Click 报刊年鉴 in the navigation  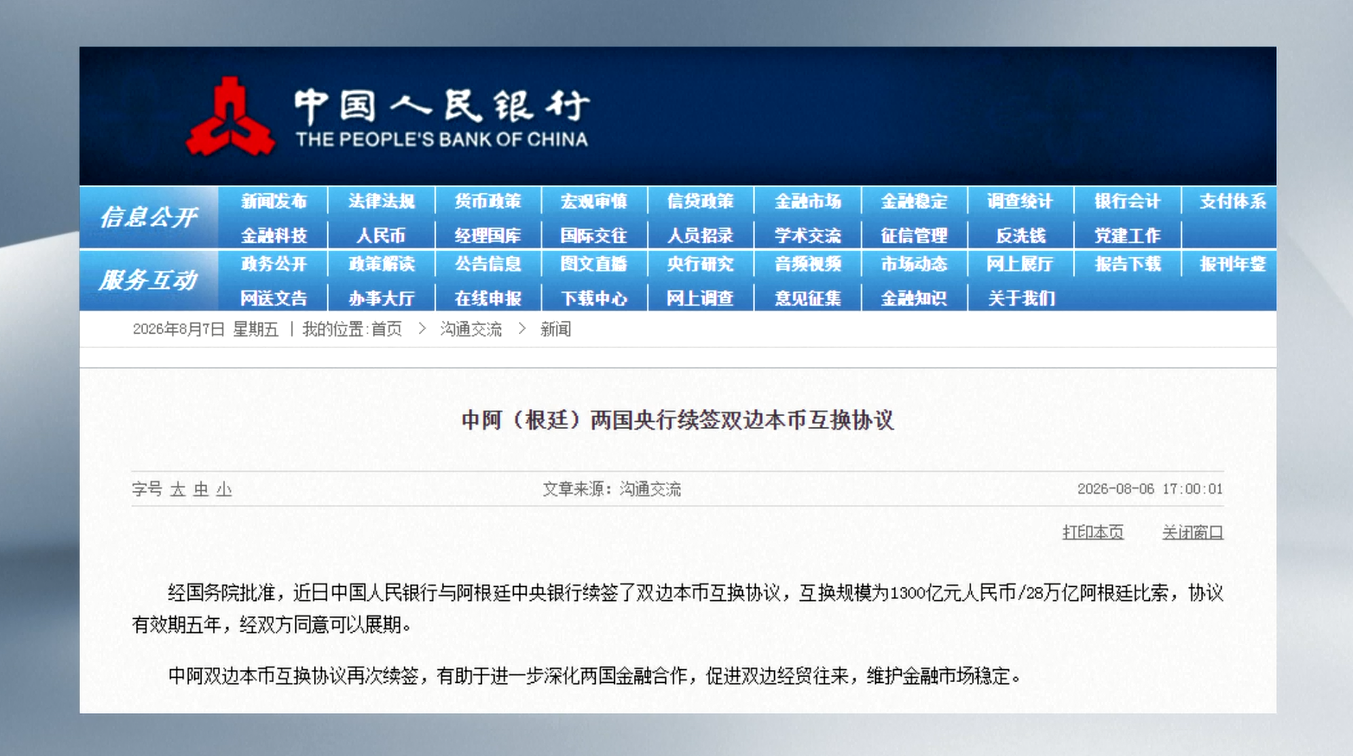pos(1233,264)
